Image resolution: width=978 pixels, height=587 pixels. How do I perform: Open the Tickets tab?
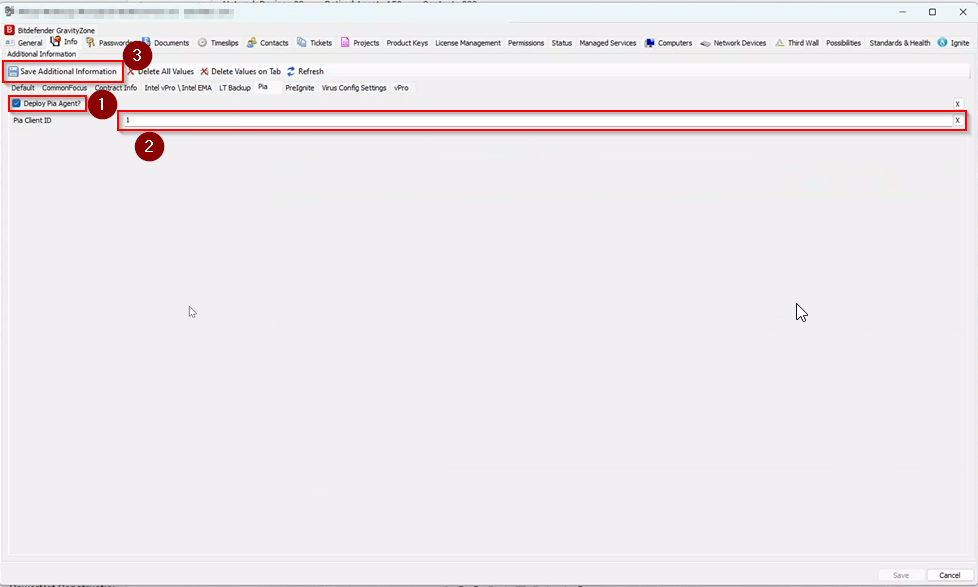coord(315,43)
